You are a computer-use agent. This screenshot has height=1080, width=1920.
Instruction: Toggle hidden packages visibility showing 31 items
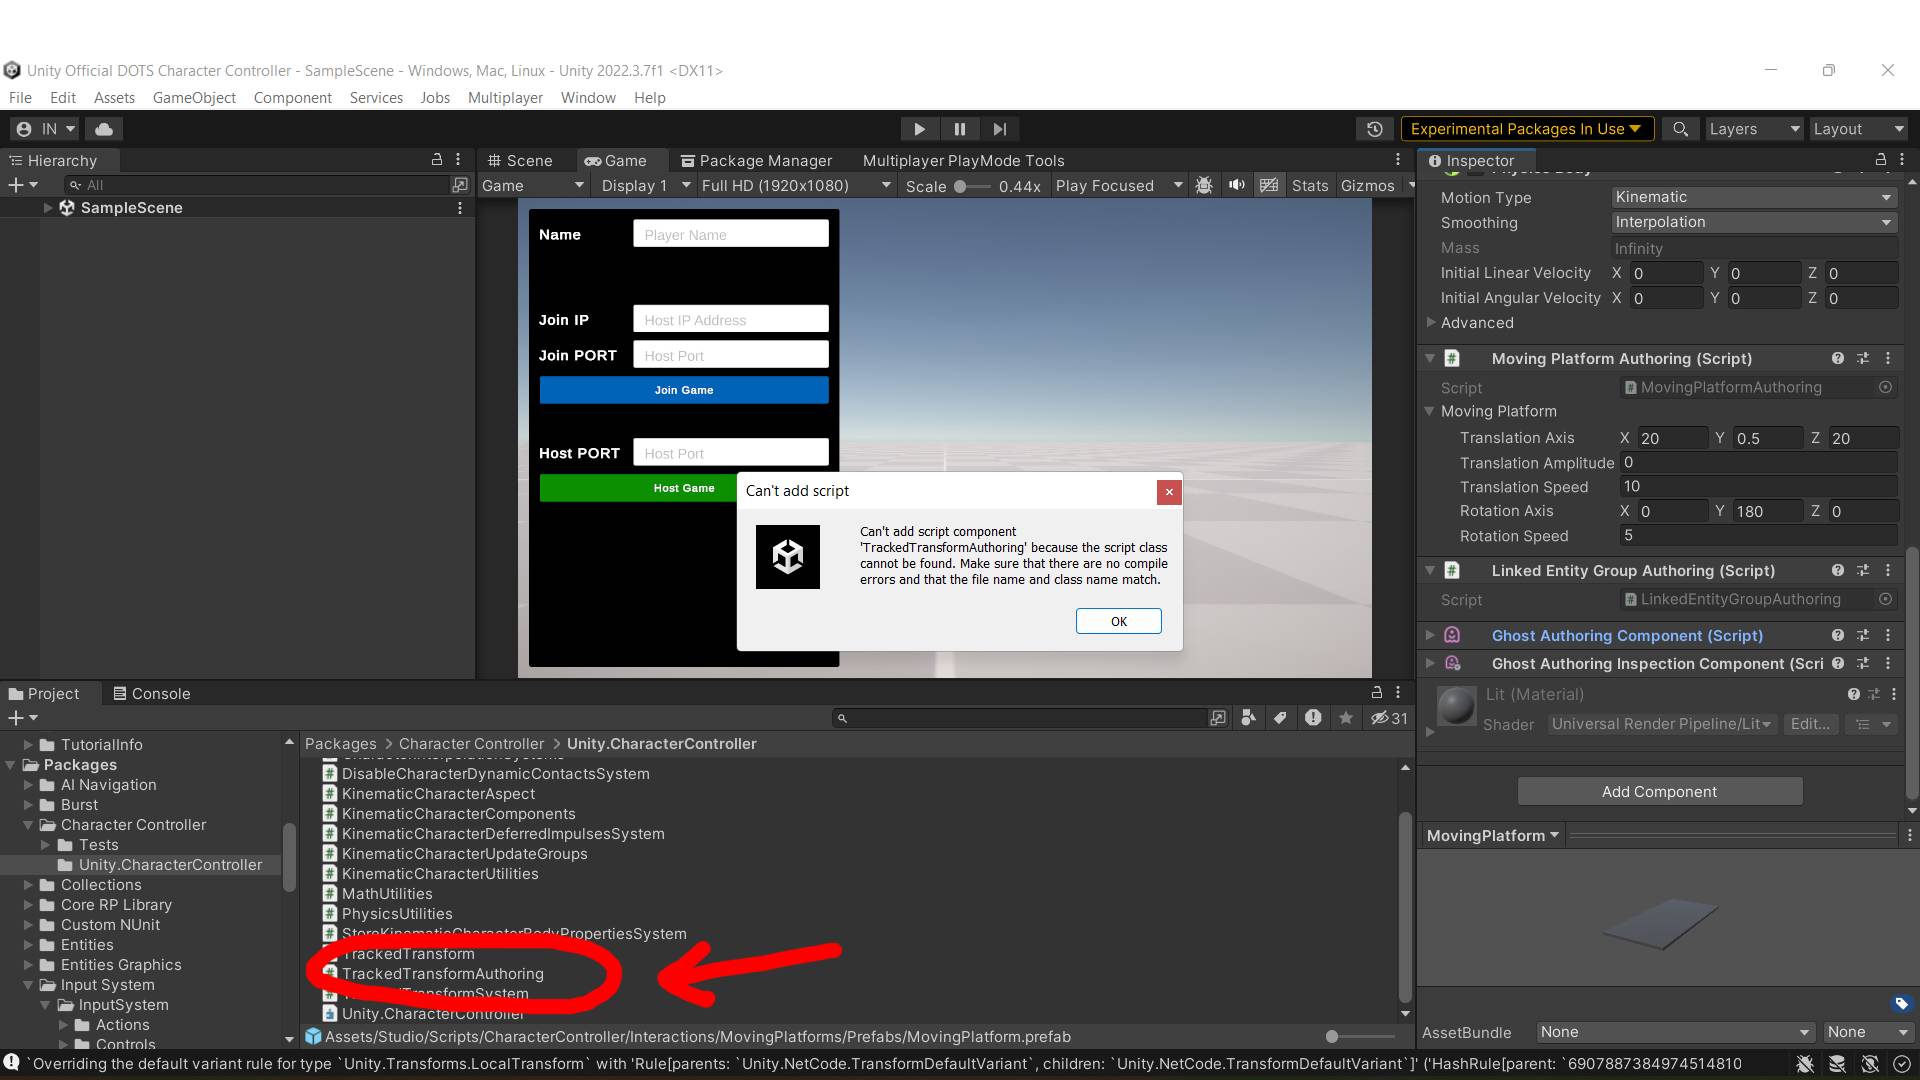(1388, 718)
